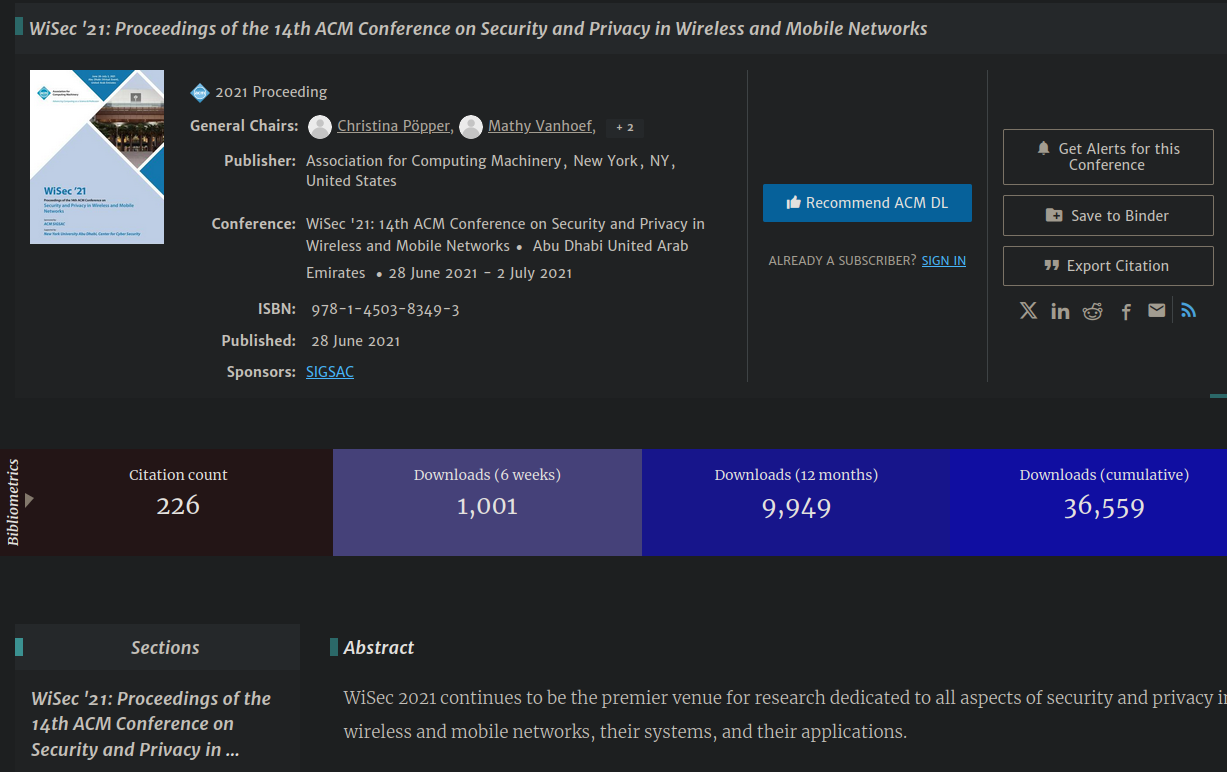Click Christina Pöpper's avatar icon
Viewport: 1227px width, 772px height.
(320, 127)
